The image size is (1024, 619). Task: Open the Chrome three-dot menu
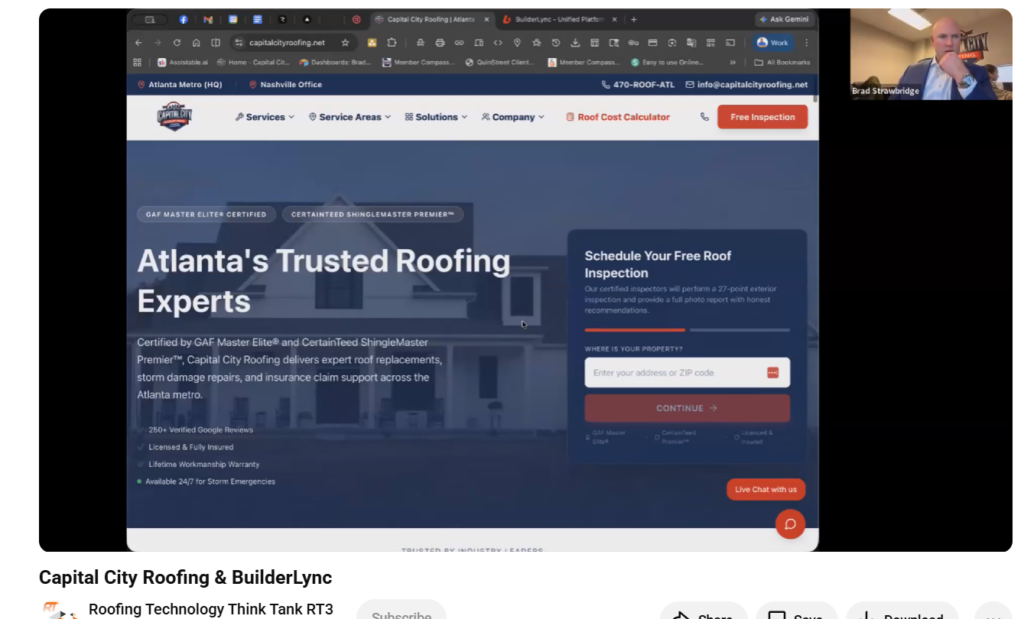(806, 43)
